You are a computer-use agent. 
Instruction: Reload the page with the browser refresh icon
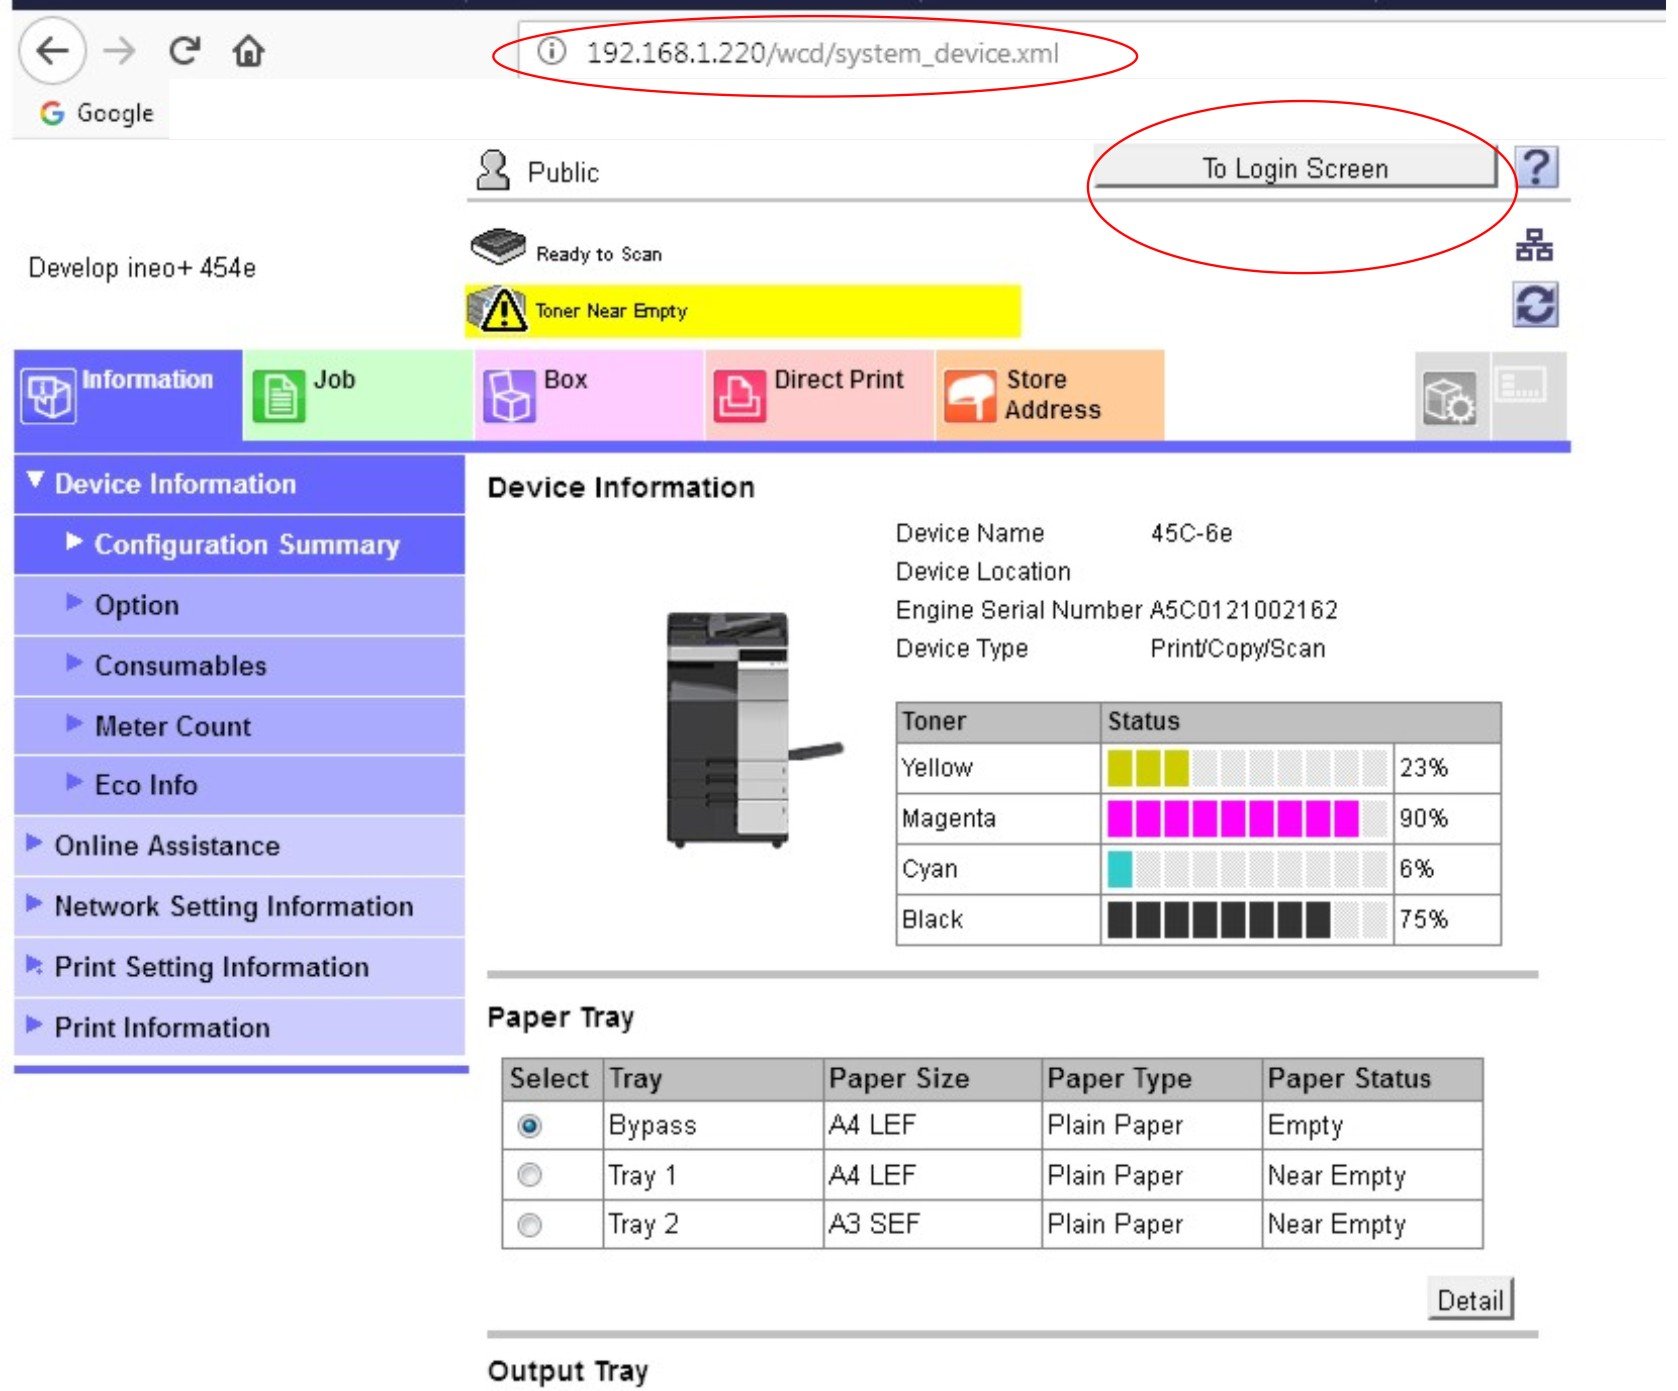[x=184, y=50]
